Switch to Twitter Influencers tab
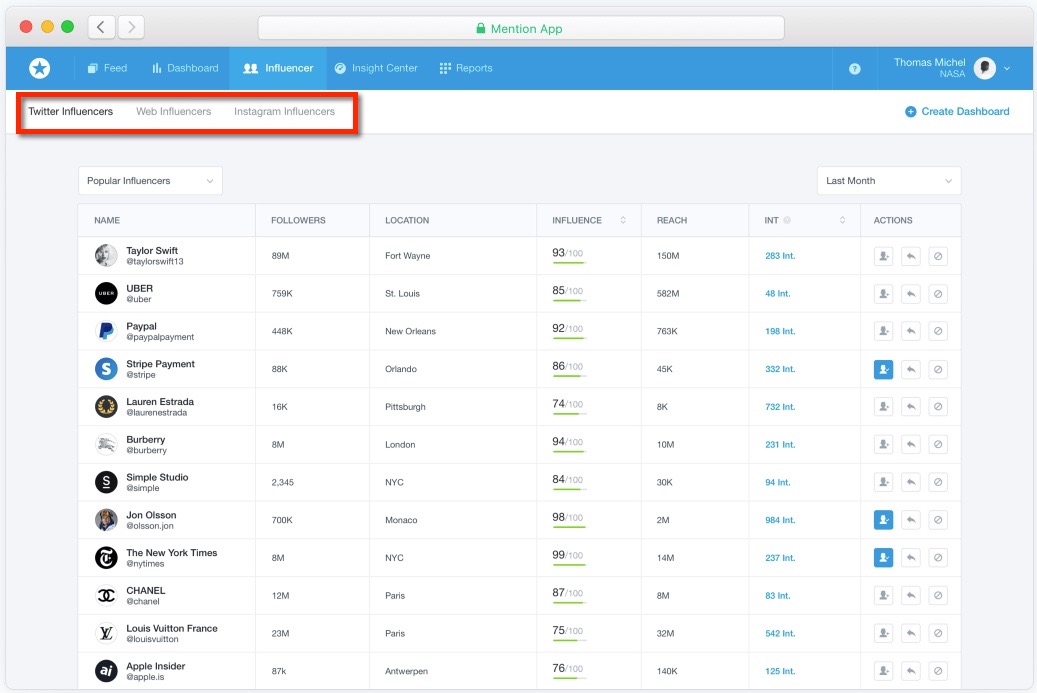Viewport: 1037px width, 693px height. click(x=70, y=111)
